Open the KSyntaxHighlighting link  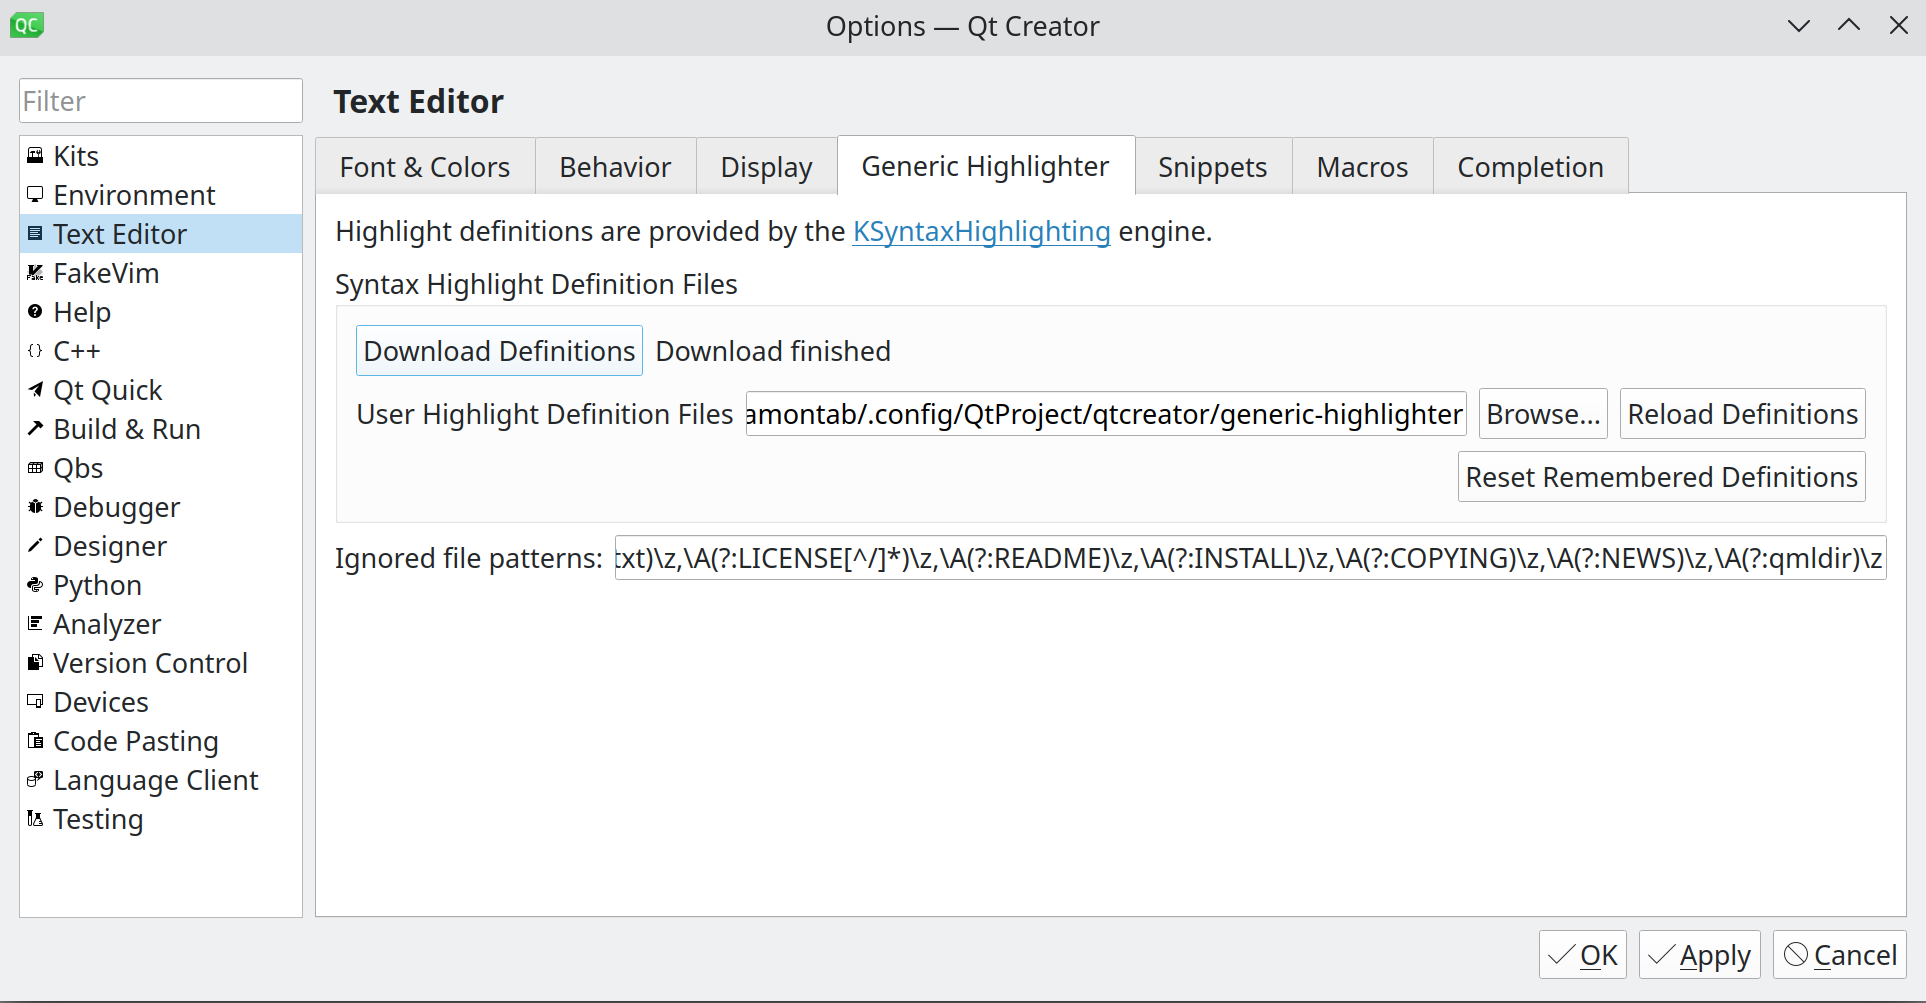(x=981, y=231)
